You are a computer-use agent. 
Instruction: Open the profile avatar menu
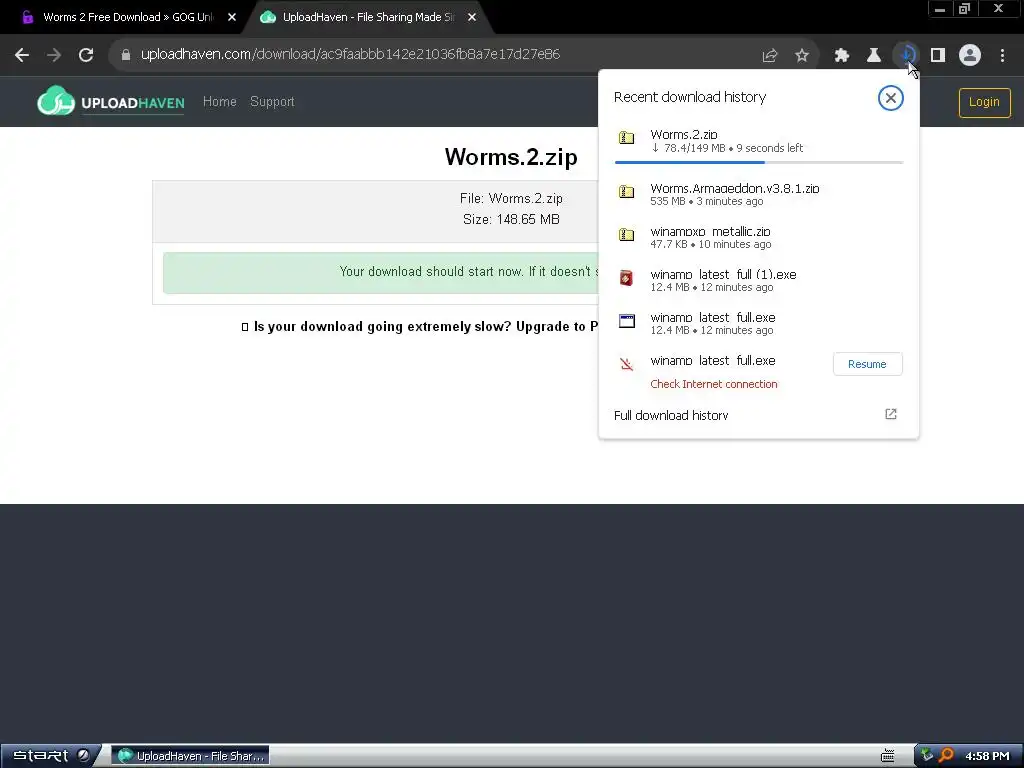(970, 55)
